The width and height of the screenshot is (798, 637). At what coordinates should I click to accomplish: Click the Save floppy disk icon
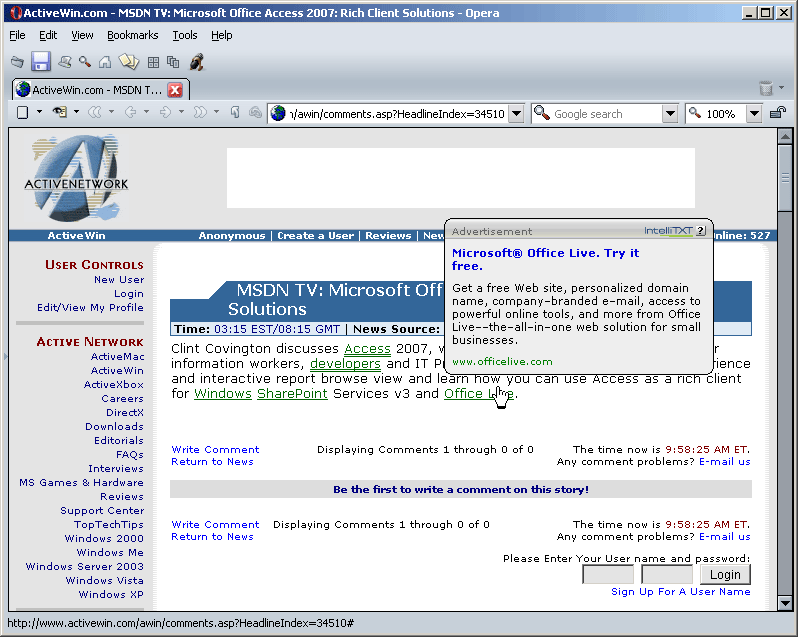(41, 62)
